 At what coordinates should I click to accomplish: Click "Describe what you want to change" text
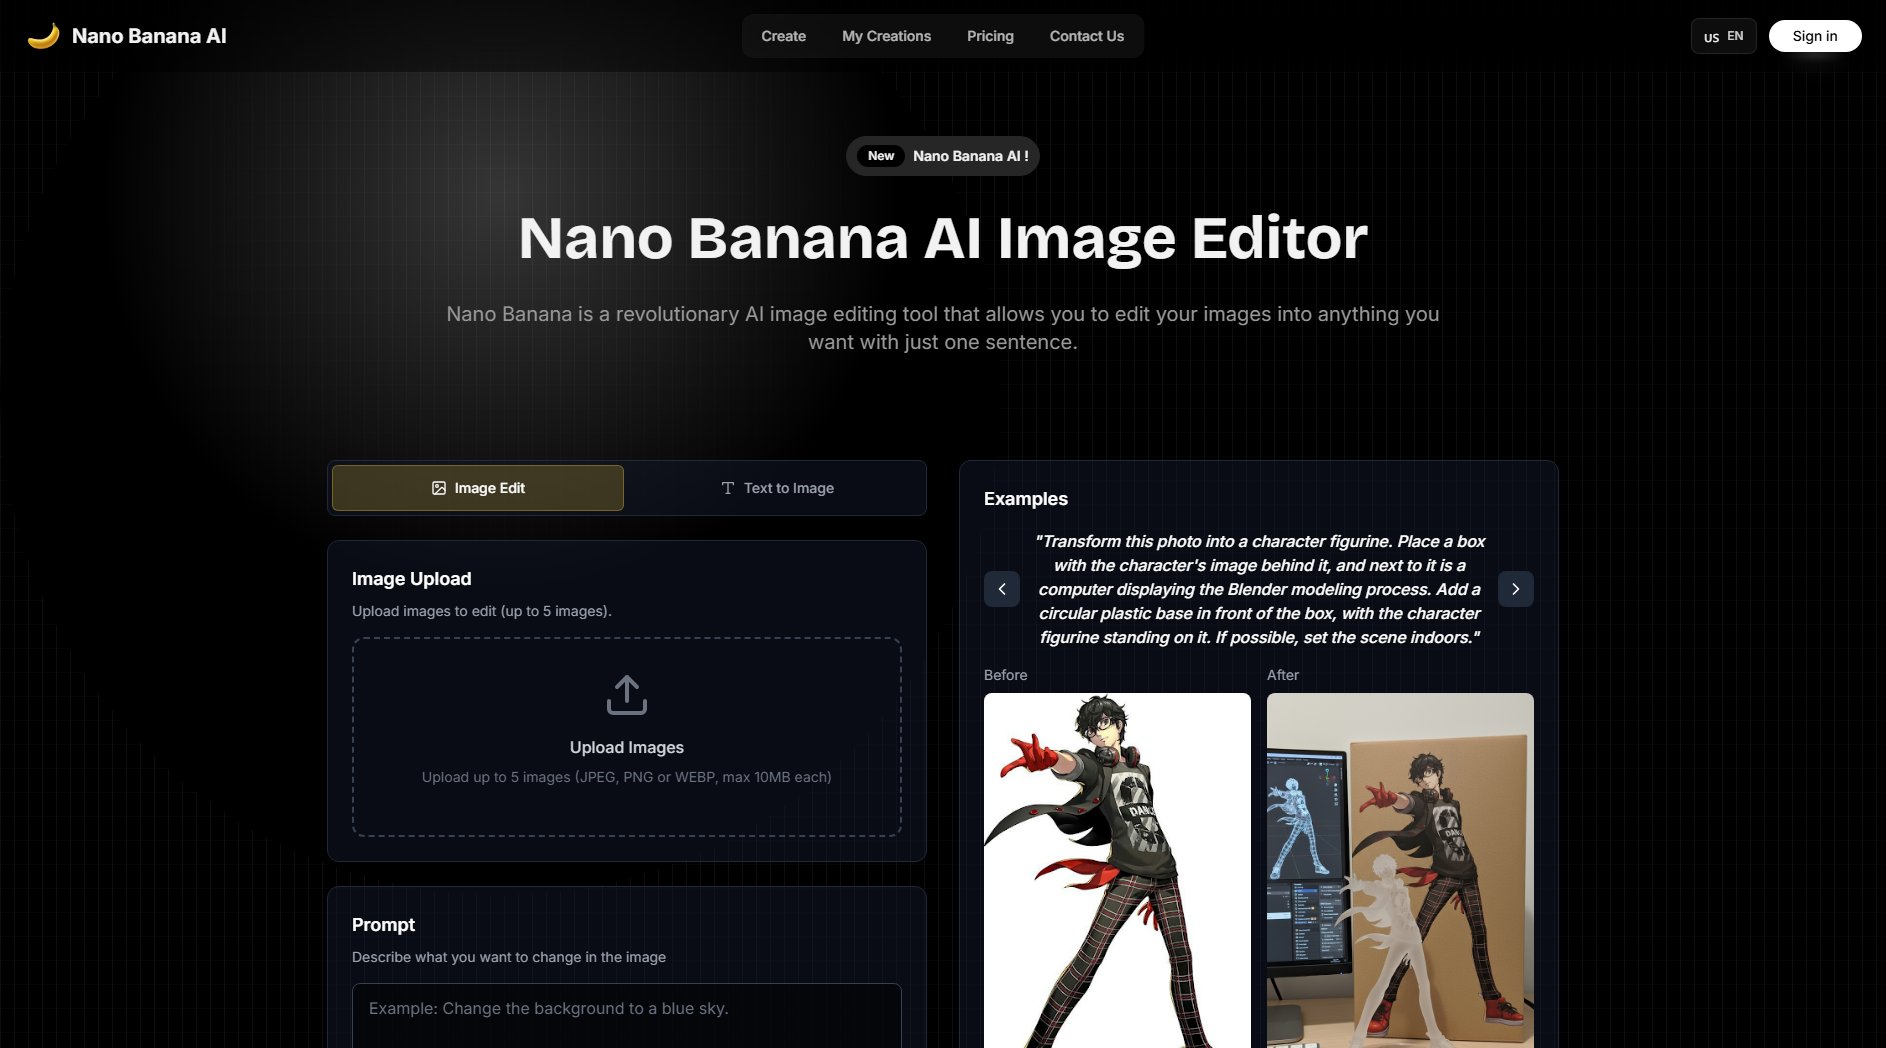pyautogui.click(x=509, y=957)
